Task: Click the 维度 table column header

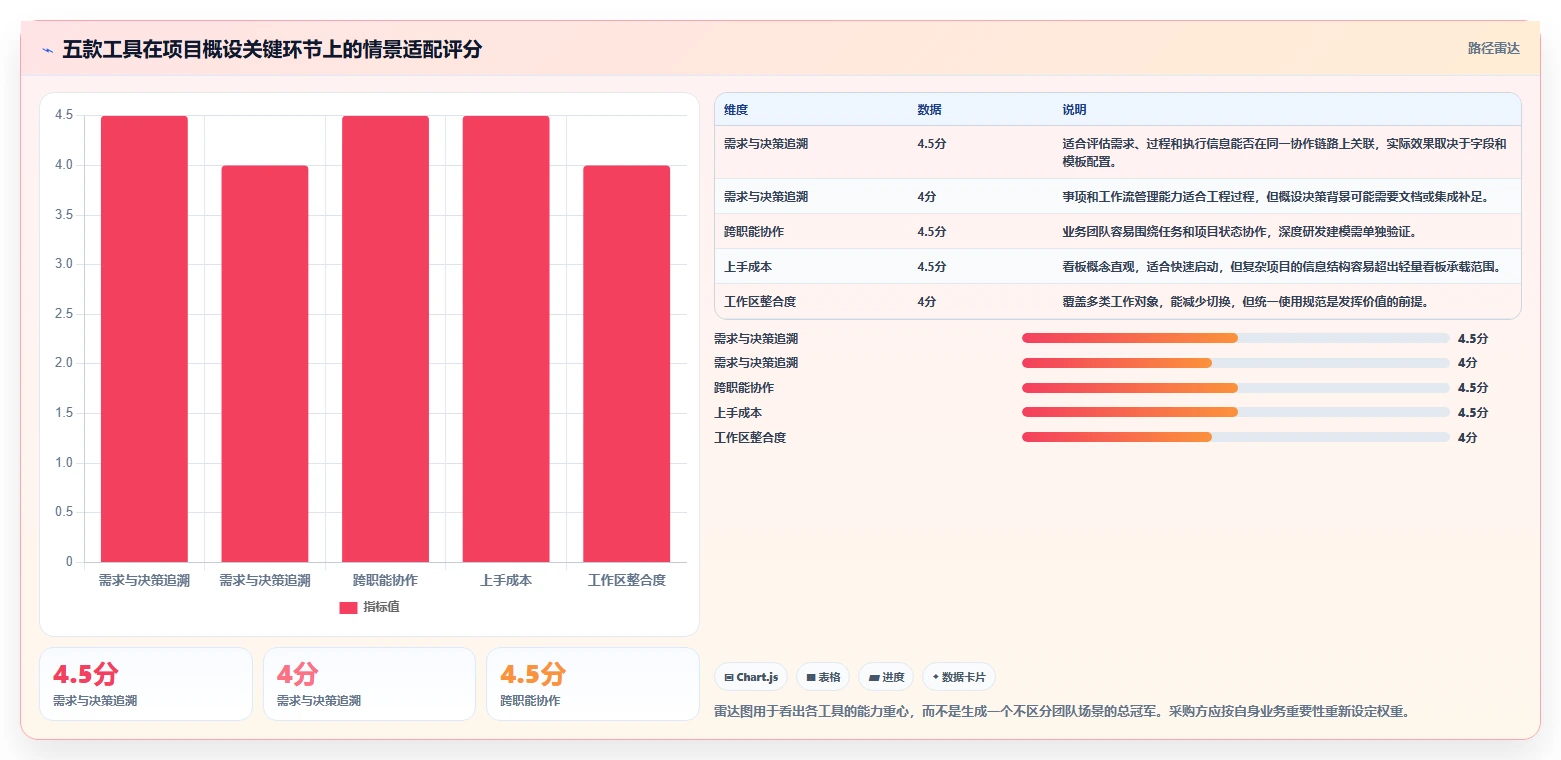Action: point(736,110)
